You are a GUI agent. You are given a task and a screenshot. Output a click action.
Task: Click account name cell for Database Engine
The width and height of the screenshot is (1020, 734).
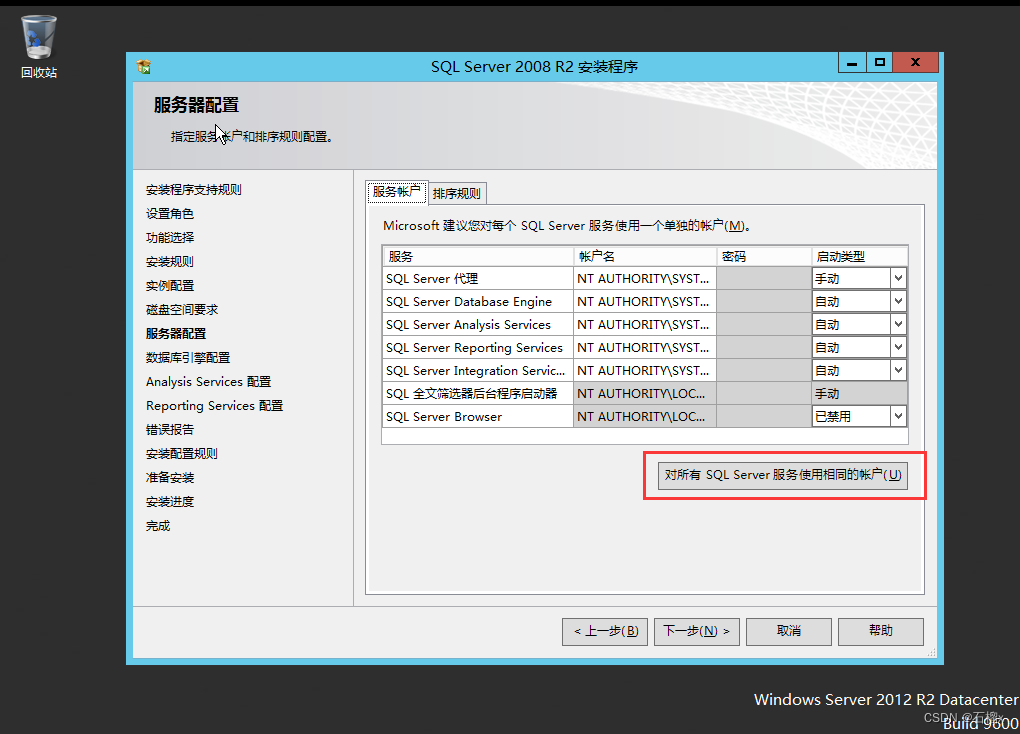[x=645, y=301]
